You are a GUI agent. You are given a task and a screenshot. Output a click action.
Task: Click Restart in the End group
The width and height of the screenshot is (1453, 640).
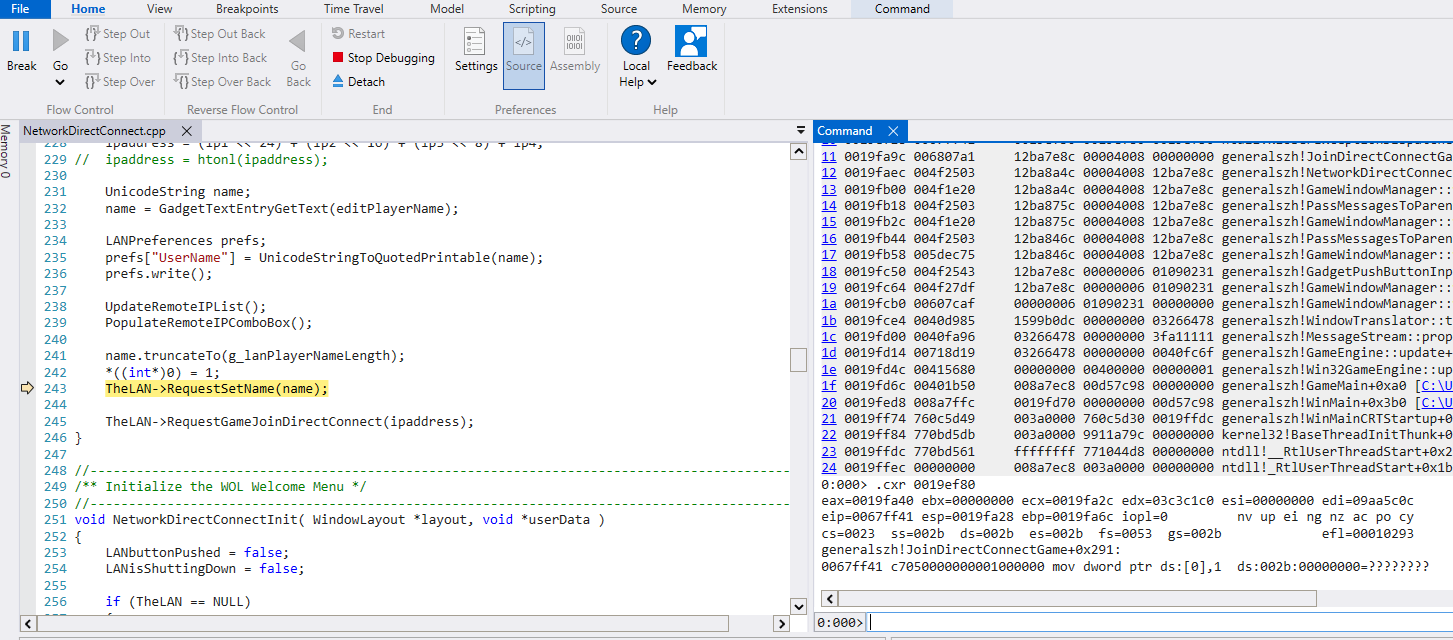pyautogui.click(x=358, y=34)
